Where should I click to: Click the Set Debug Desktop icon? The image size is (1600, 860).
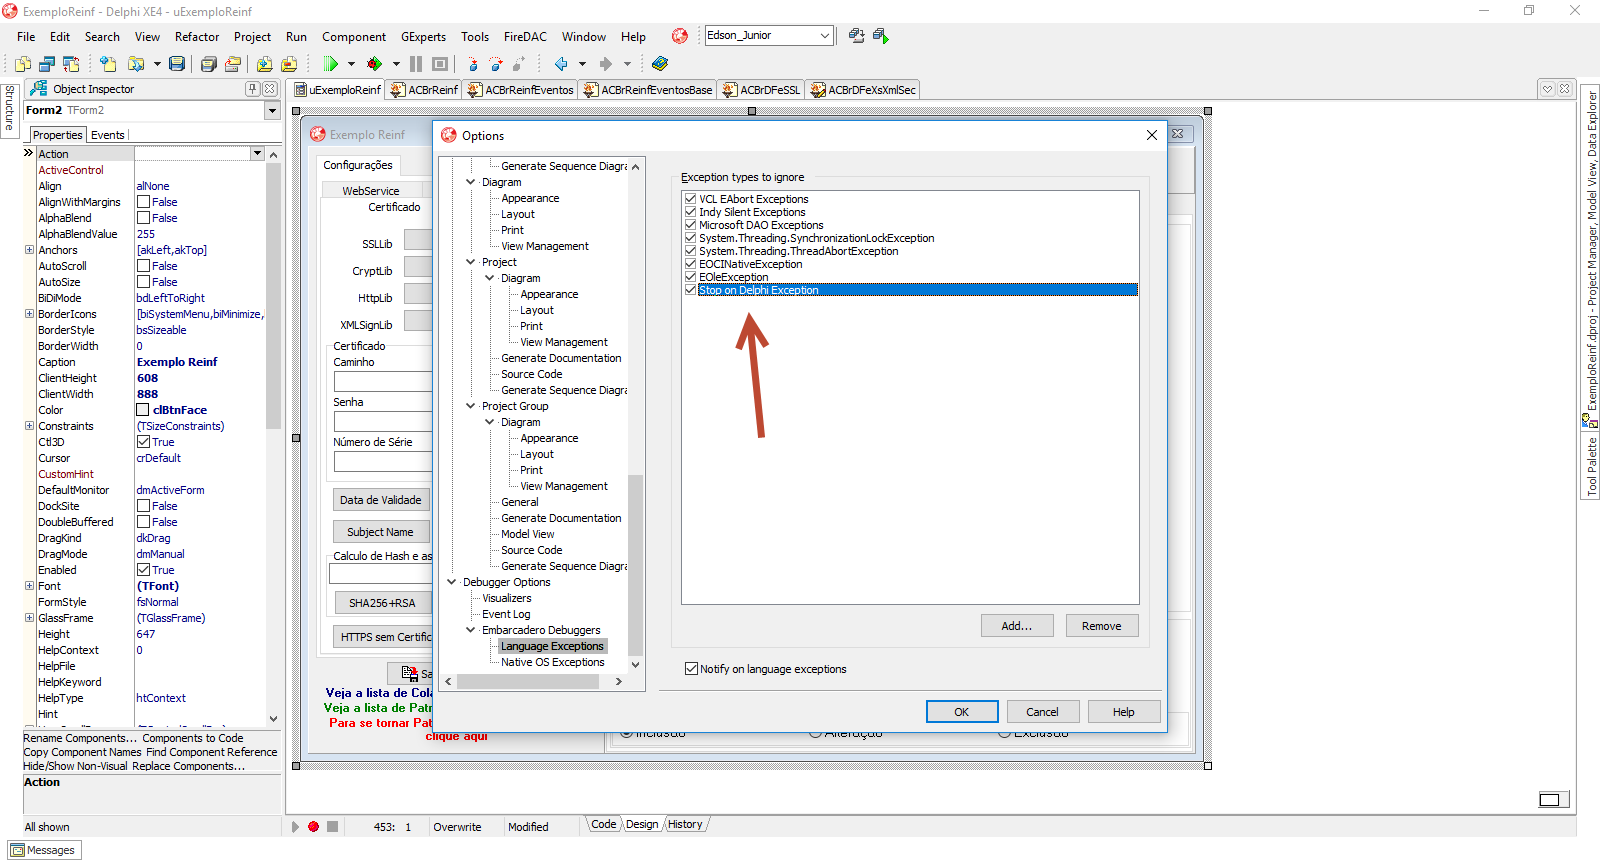tap(881, 35)
